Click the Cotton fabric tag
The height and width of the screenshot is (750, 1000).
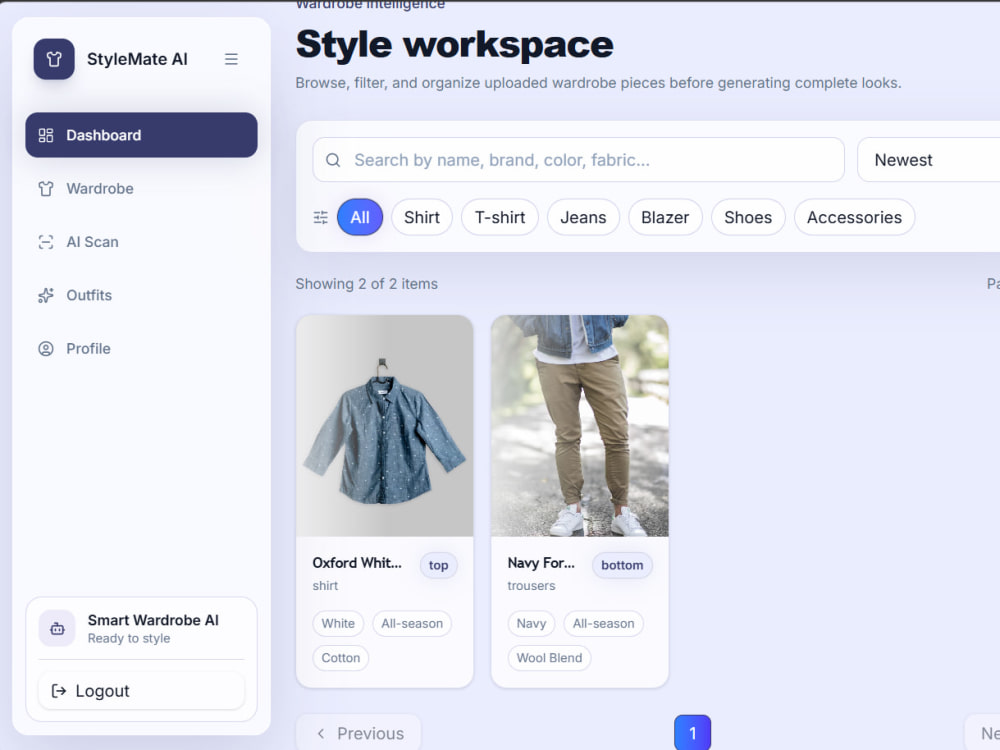coord(341,658)
